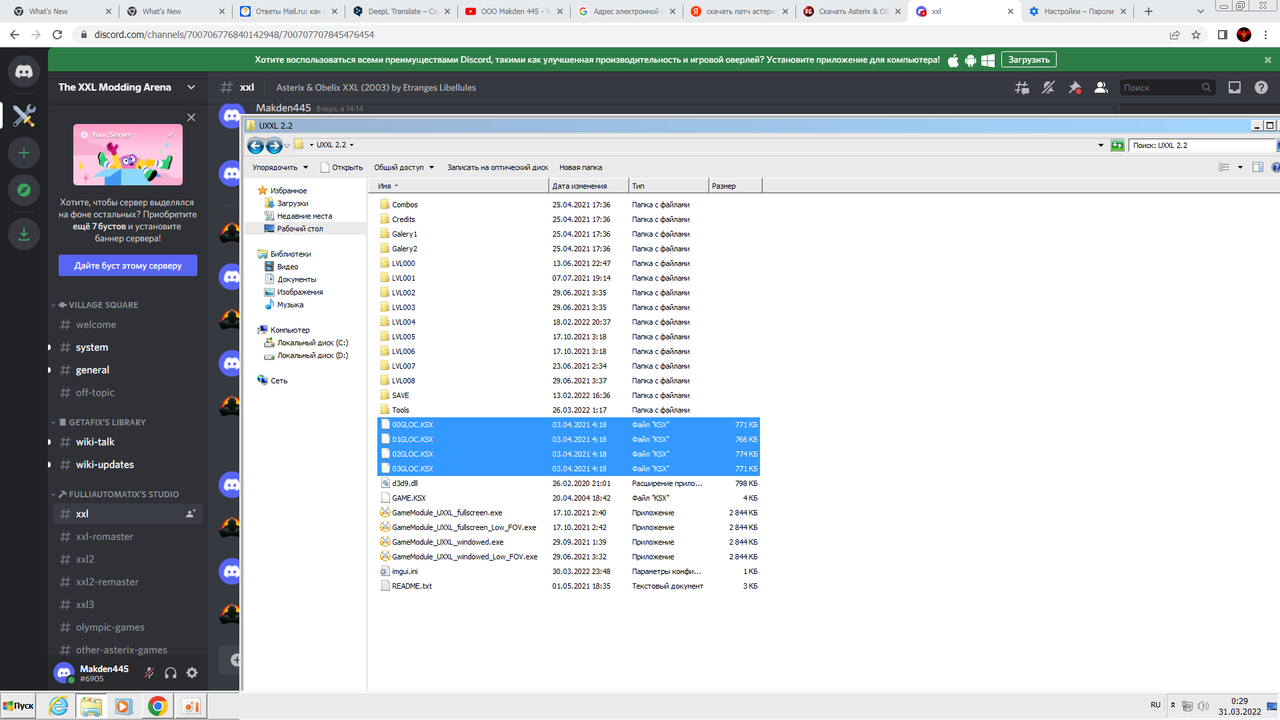Screen dimensions: 1280x720
Task: Launch Internet Explorer from taskbar
Action: pos(58,706)
